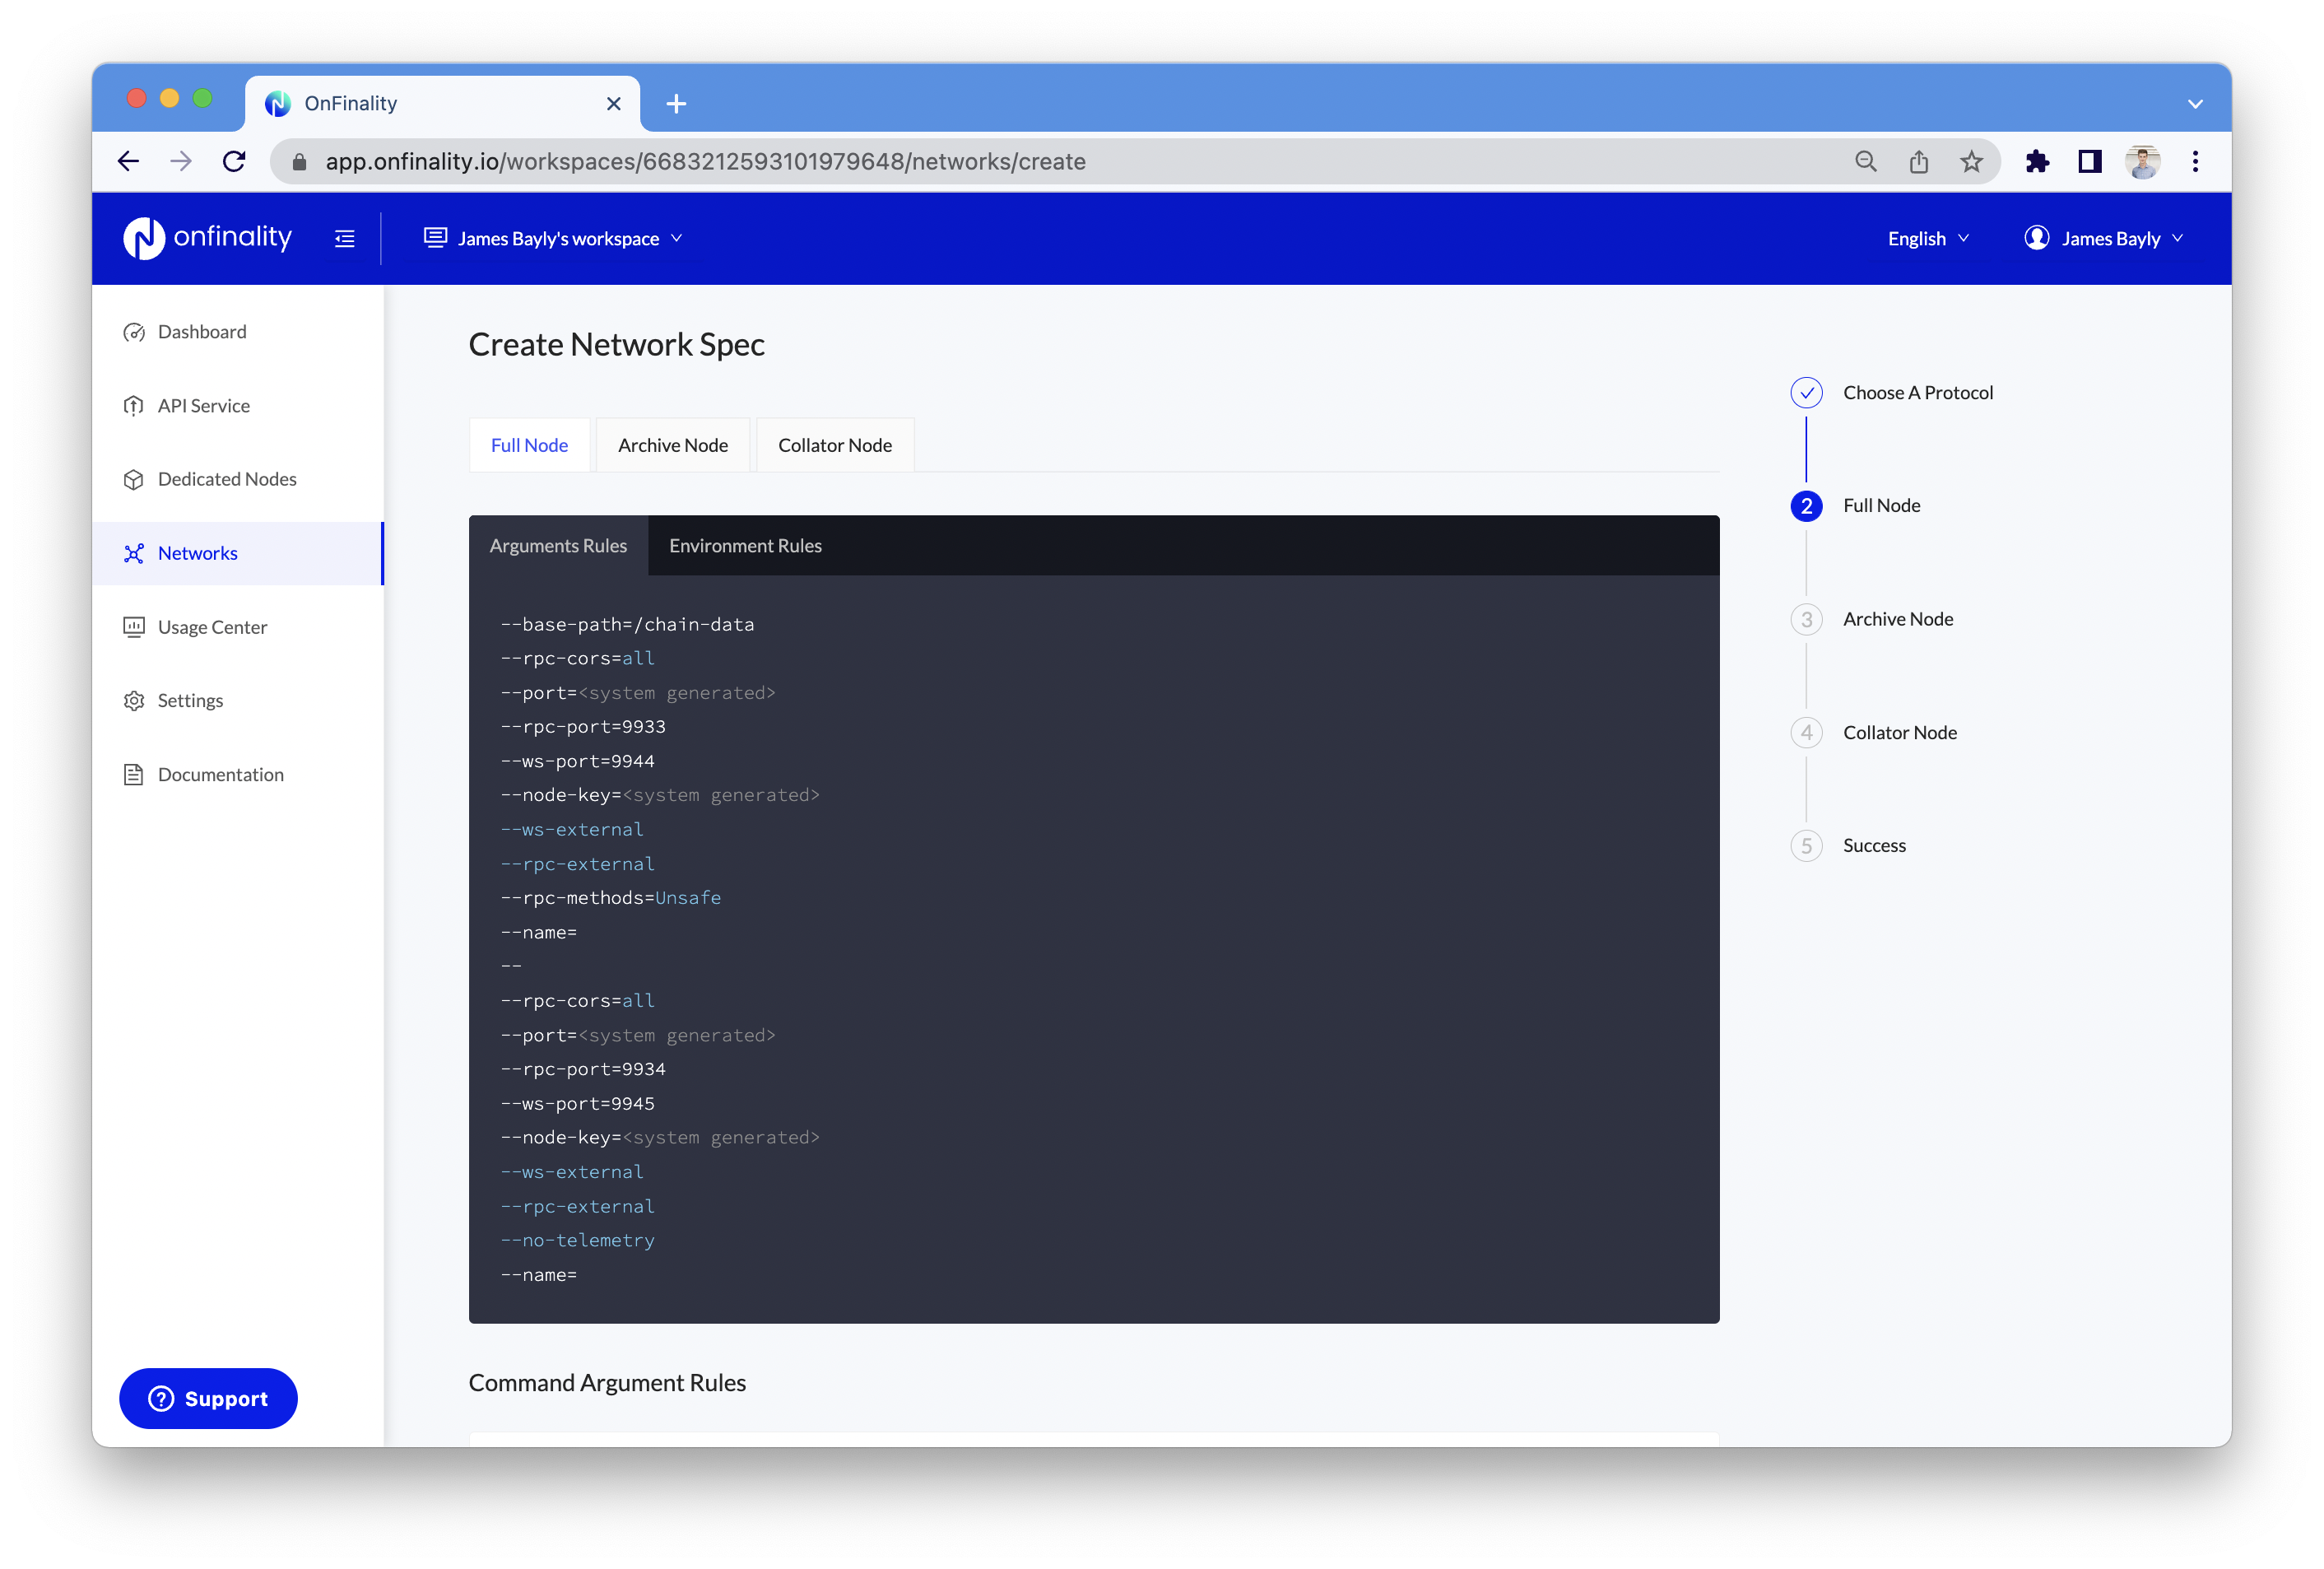This screenshot has width=2324, height=1569.
Task: Open Dashboard from the sidebar
Action: click(201, 332)
